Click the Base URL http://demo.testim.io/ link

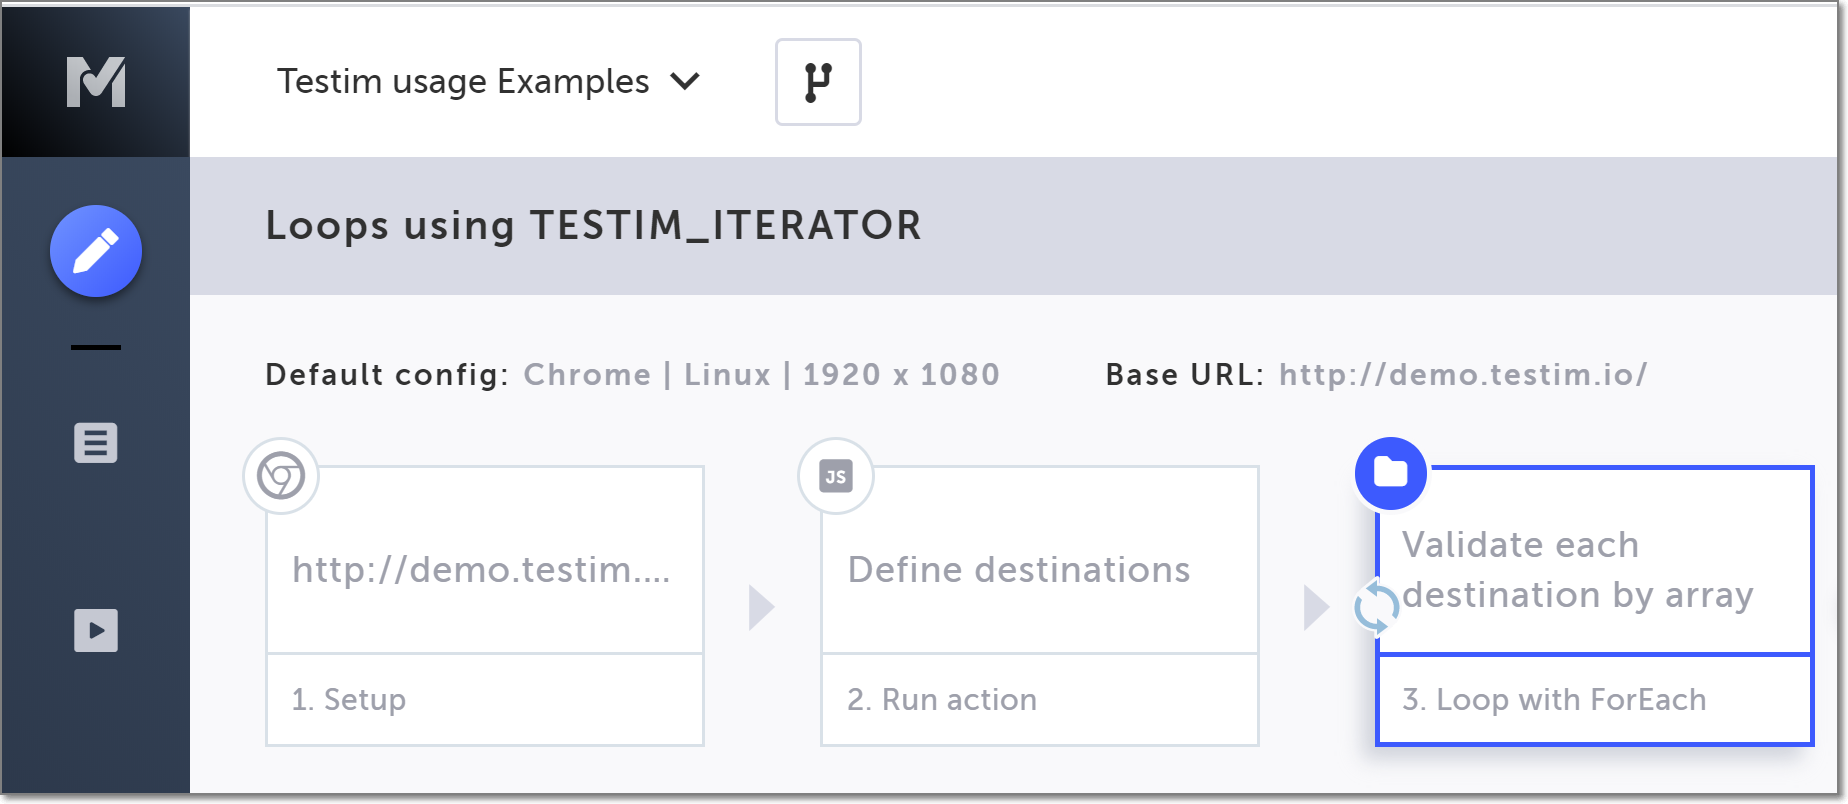pyautogui.click(x=1463, y=374)
